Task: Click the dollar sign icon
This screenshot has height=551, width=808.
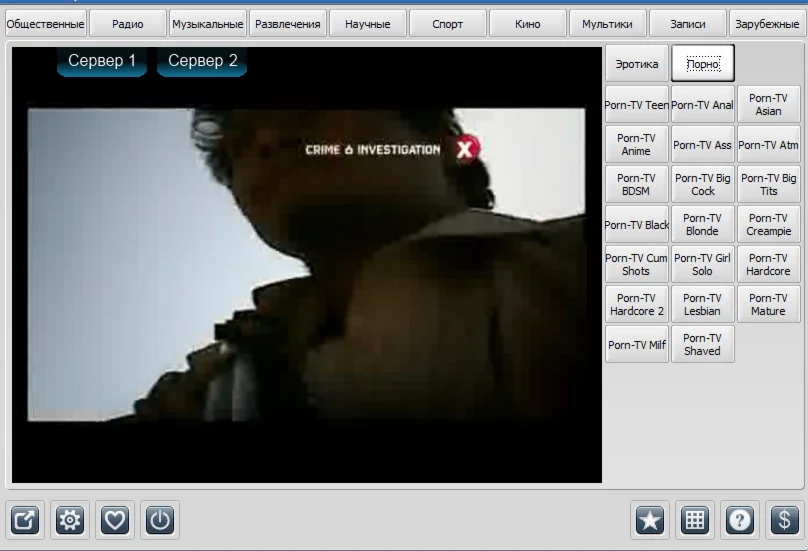Action: tap(784, 520)
